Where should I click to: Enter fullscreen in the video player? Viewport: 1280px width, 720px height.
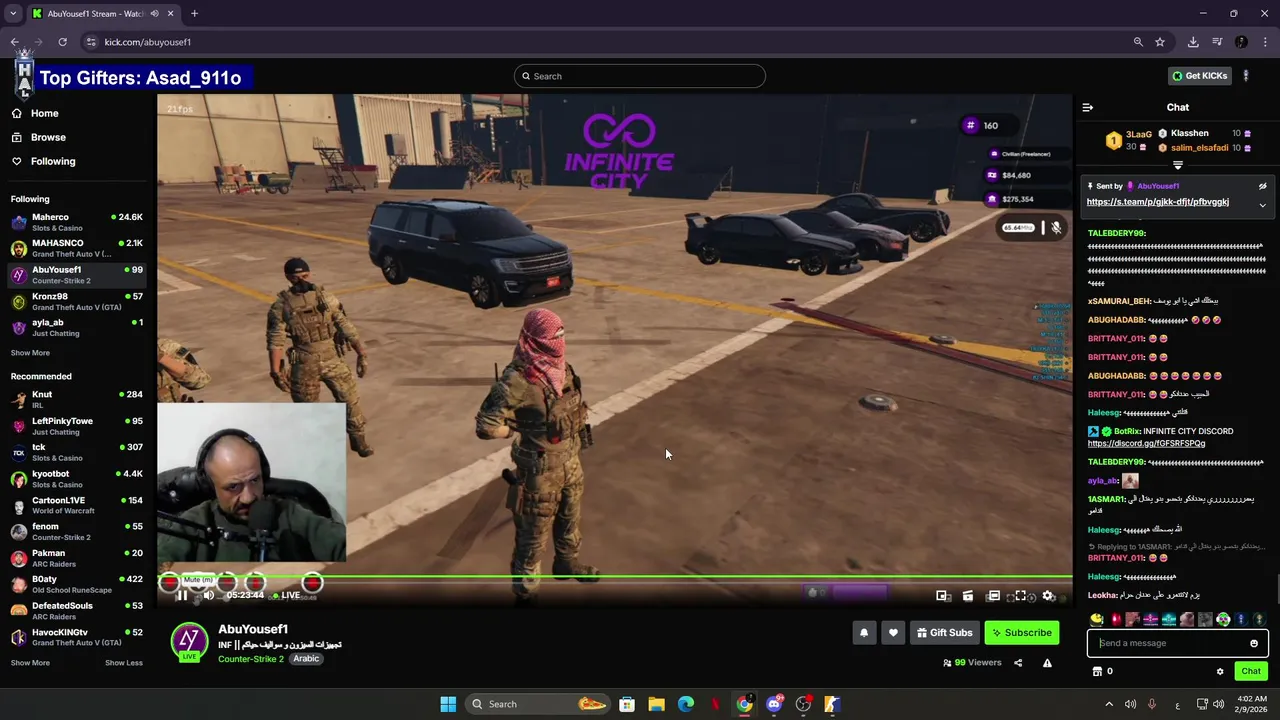1021,596
